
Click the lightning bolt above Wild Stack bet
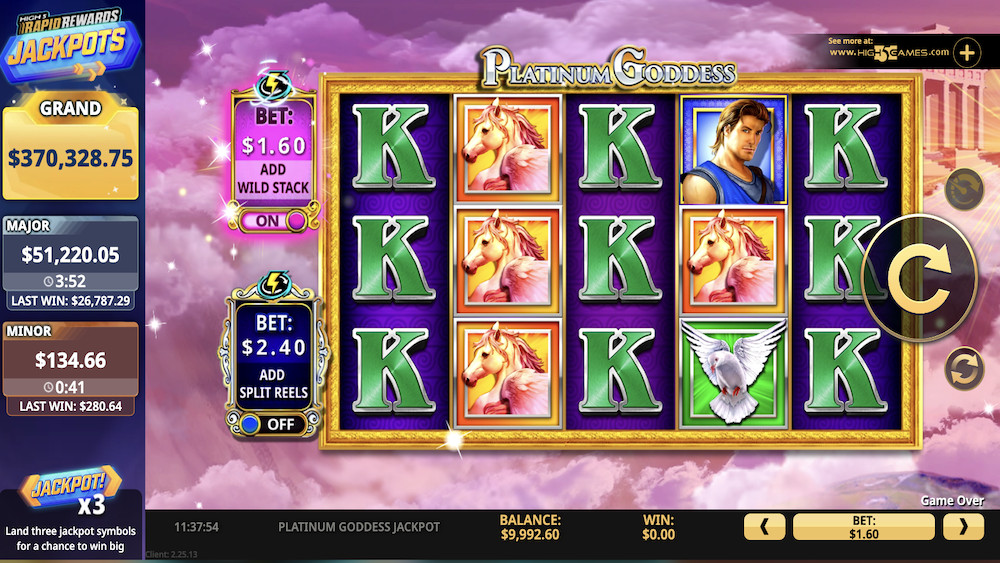[274, 85]
